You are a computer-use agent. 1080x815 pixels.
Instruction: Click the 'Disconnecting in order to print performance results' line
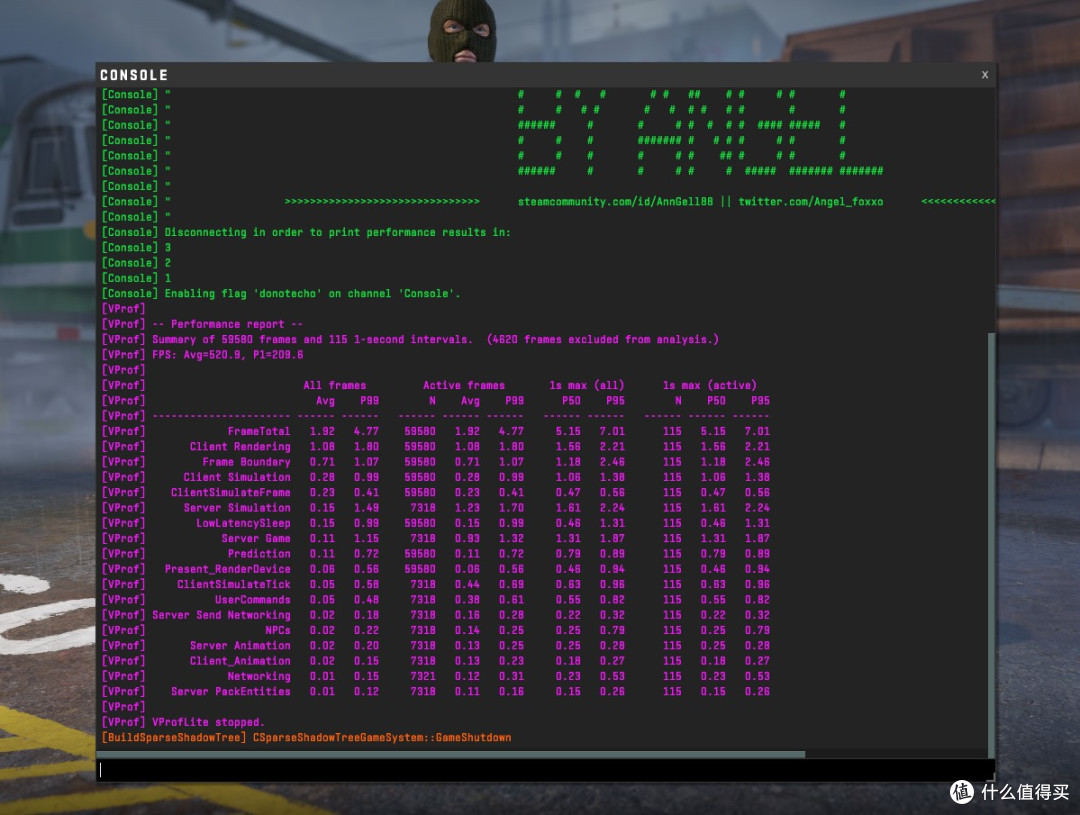point(307,232)
